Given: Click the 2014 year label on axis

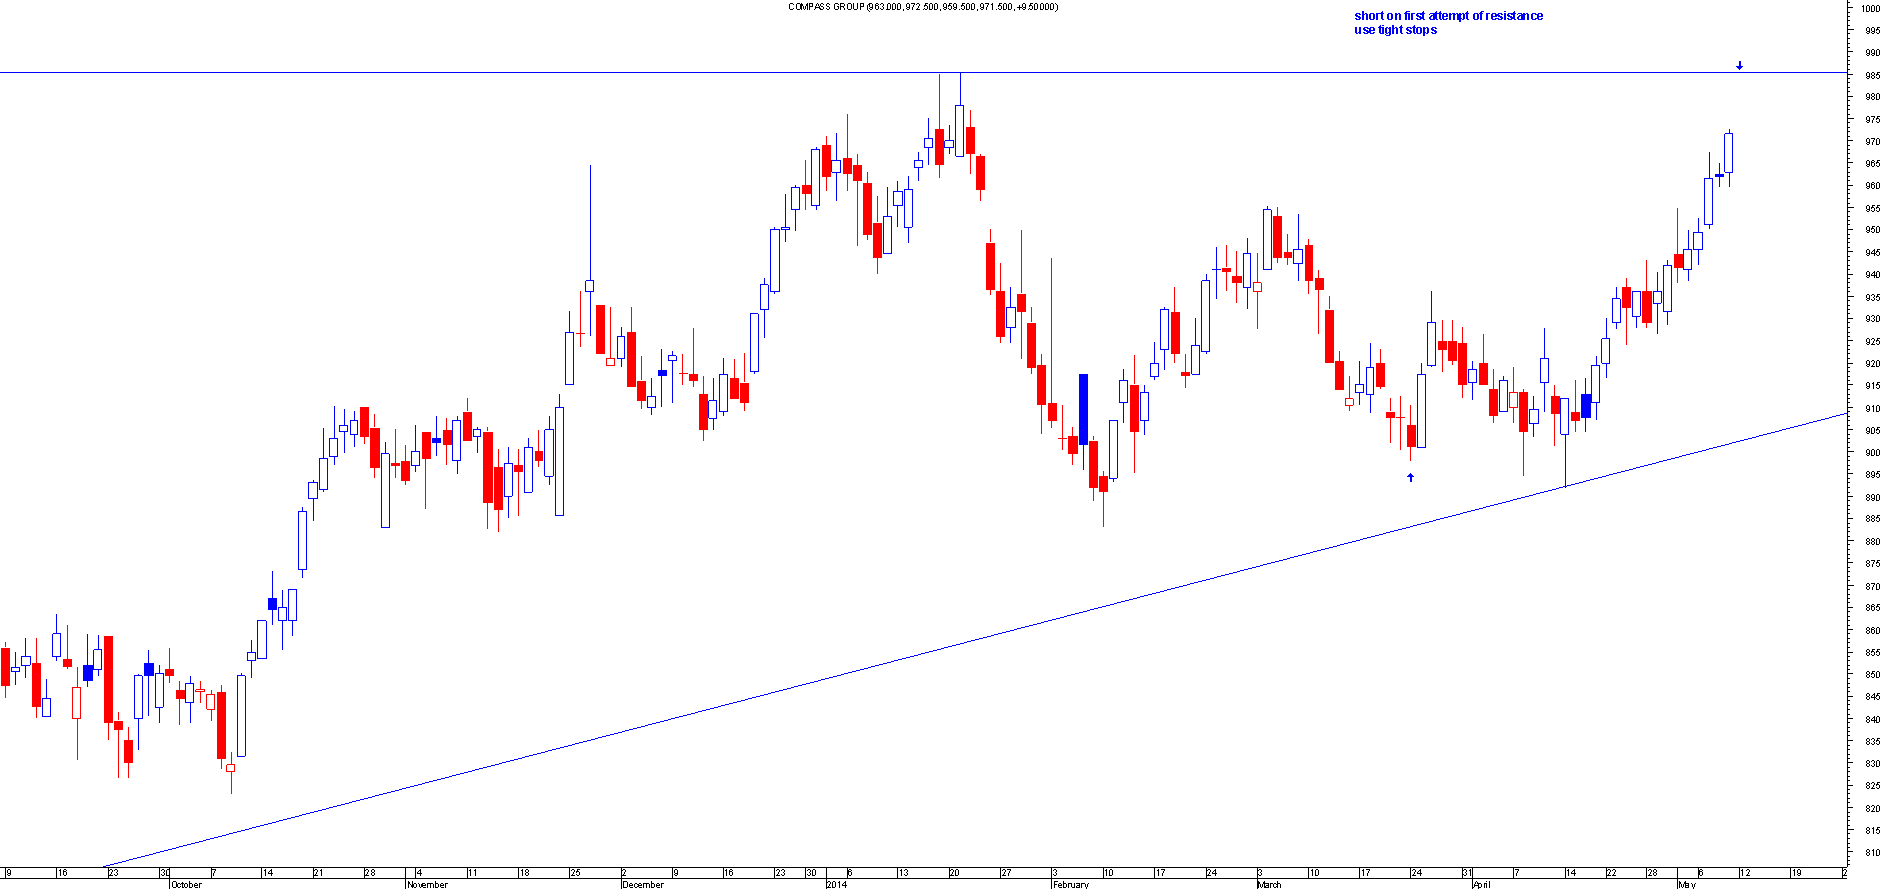Looking at the screenshot, I should coord(836,884).
